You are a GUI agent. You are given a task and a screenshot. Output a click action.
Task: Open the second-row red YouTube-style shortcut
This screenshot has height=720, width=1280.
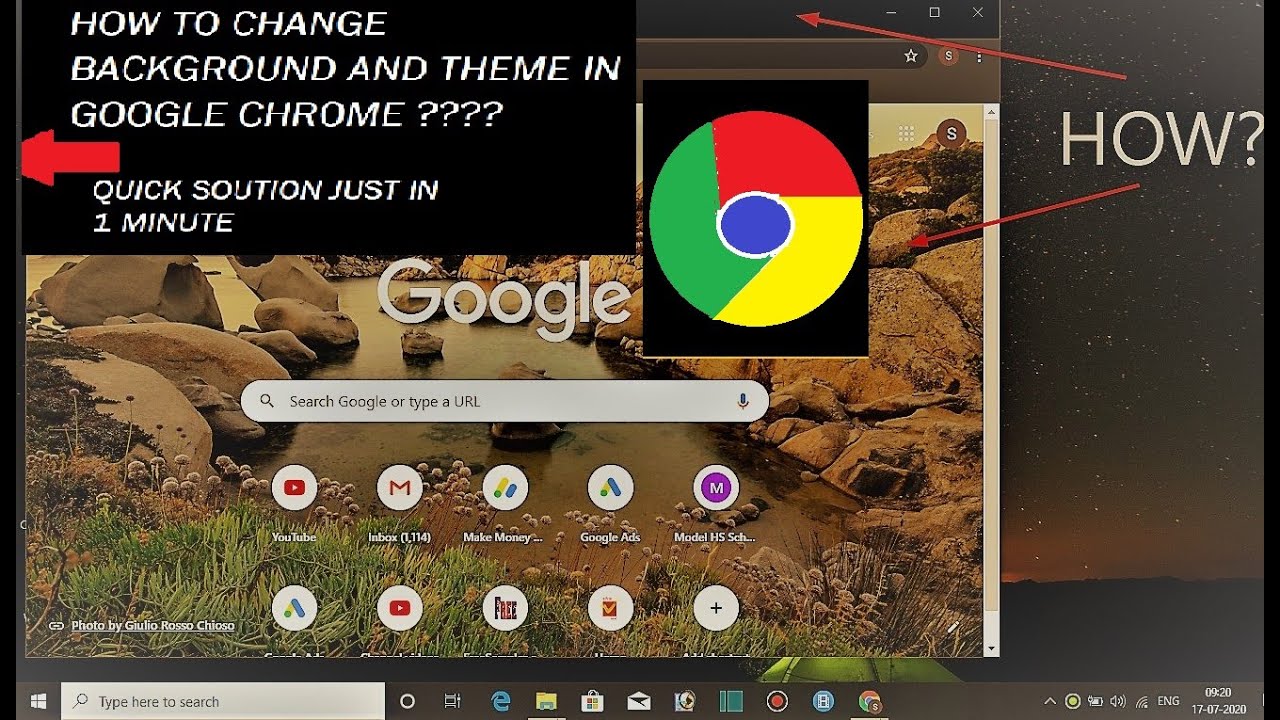click(400, 608)
